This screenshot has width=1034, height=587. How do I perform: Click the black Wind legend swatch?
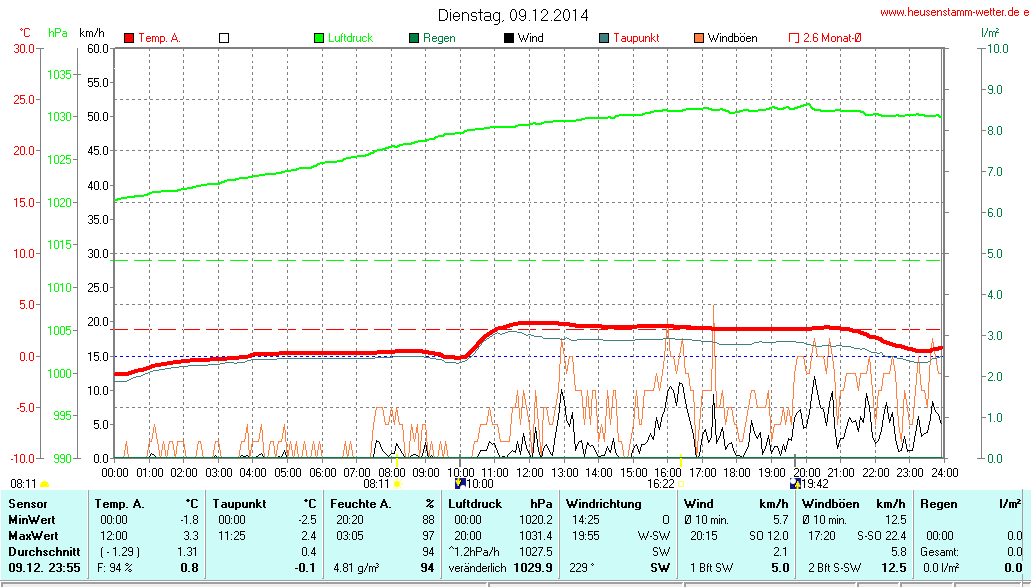[x=509, y=38]
